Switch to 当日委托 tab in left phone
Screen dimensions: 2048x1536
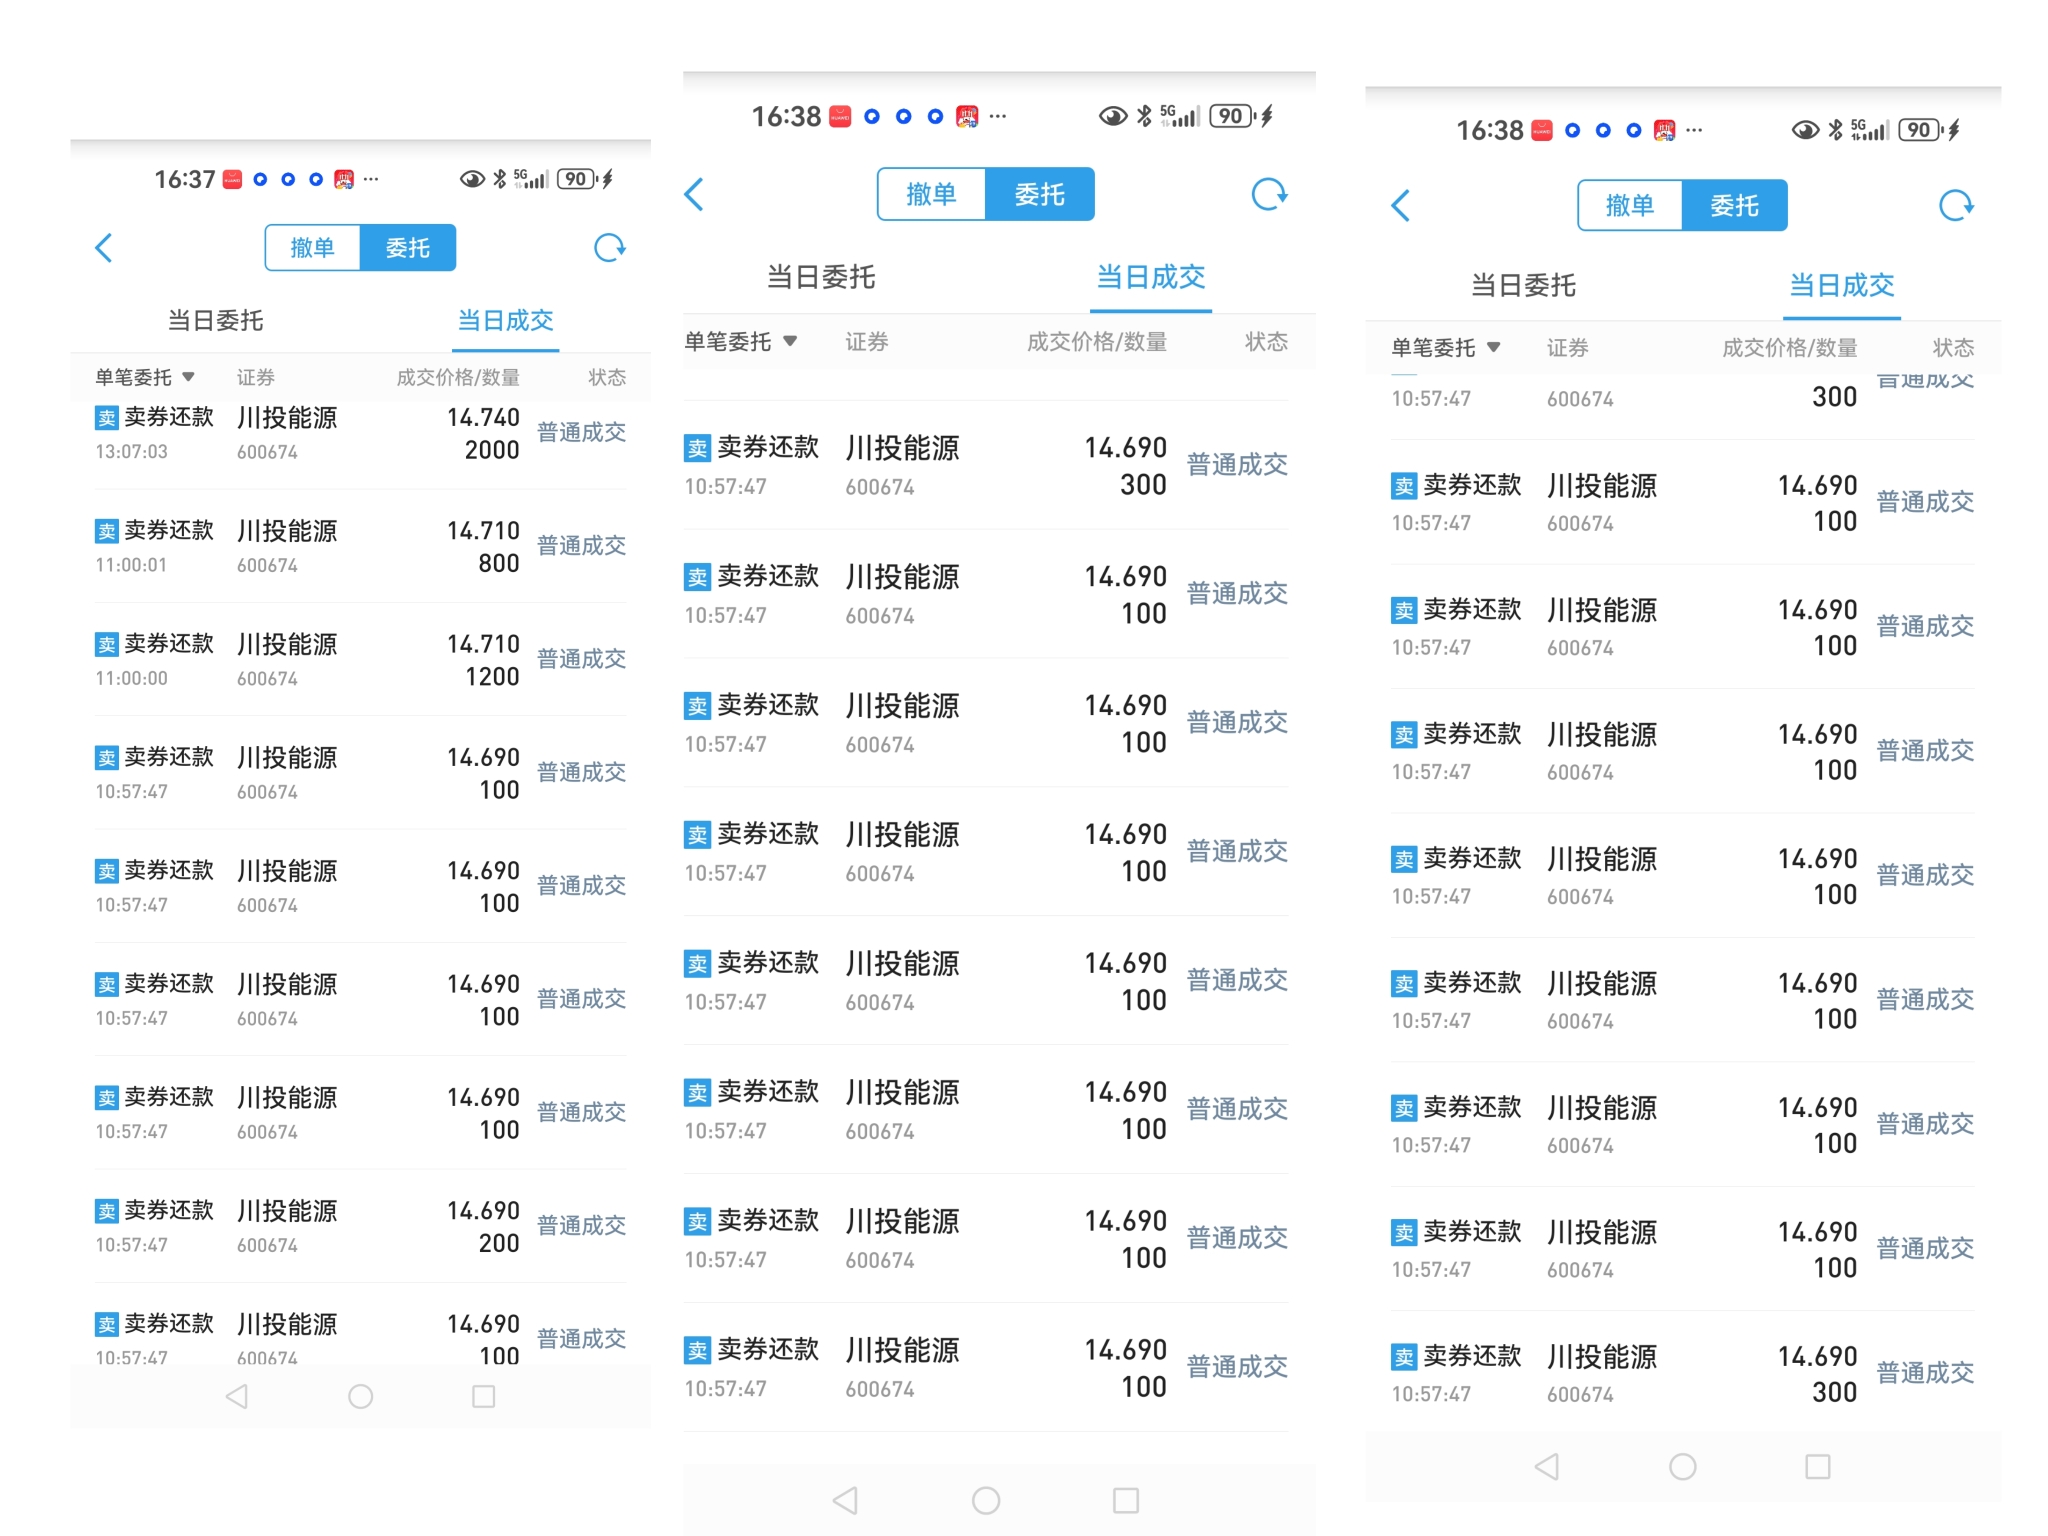[215, 321]
